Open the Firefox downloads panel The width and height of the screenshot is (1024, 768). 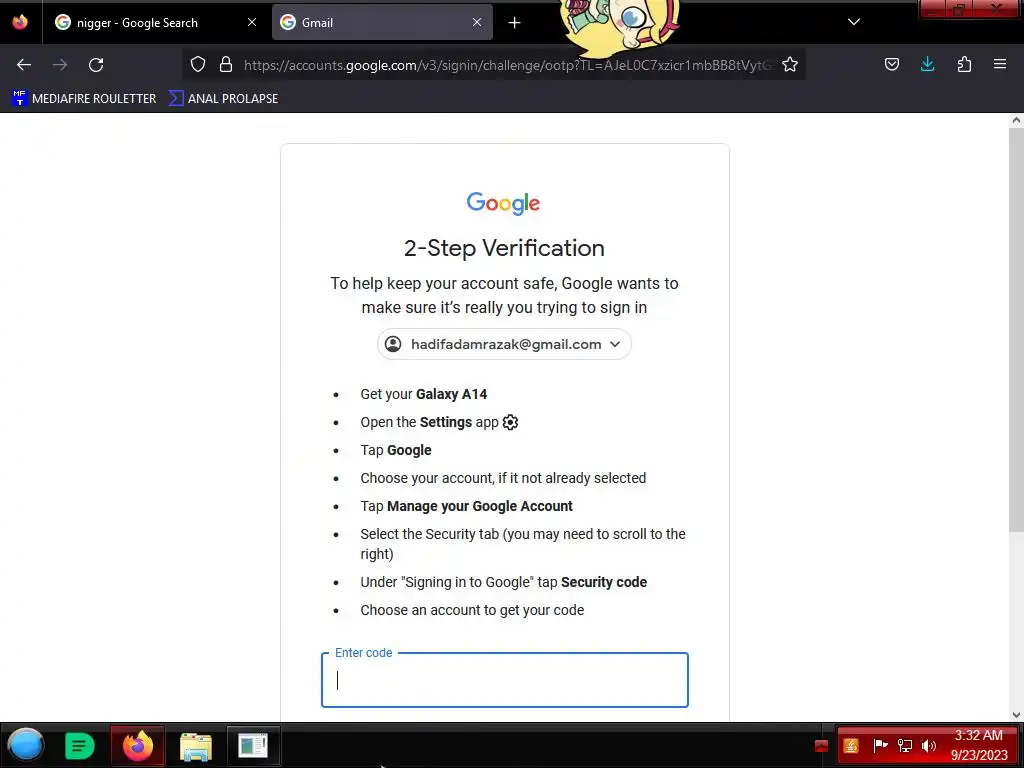[927, 64]
